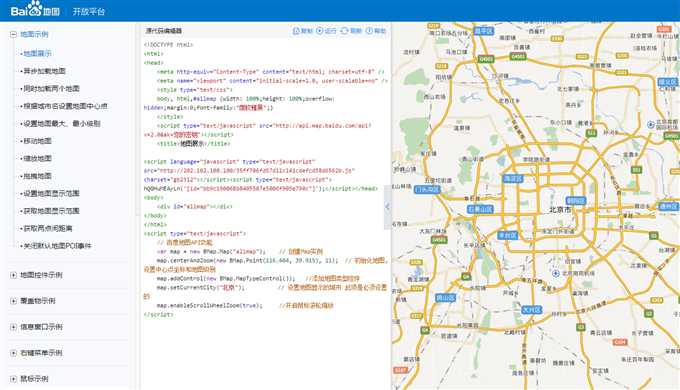Screen dimensions: 680x390
Task: Click the <!DOCTYPE html> code line
Action: point(168,45)
